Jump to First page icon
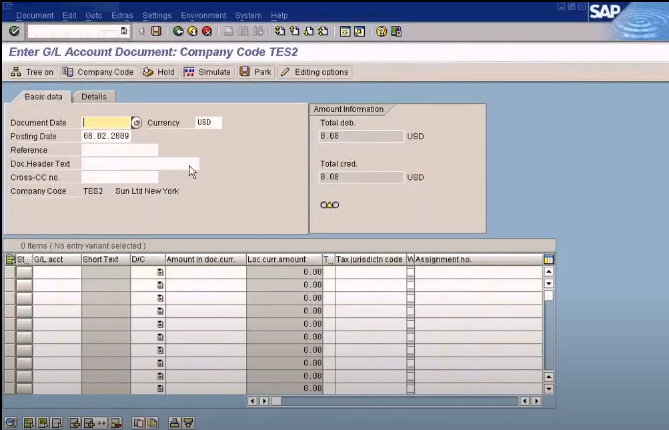The image size is (669, 430). (x=279, y=31)
